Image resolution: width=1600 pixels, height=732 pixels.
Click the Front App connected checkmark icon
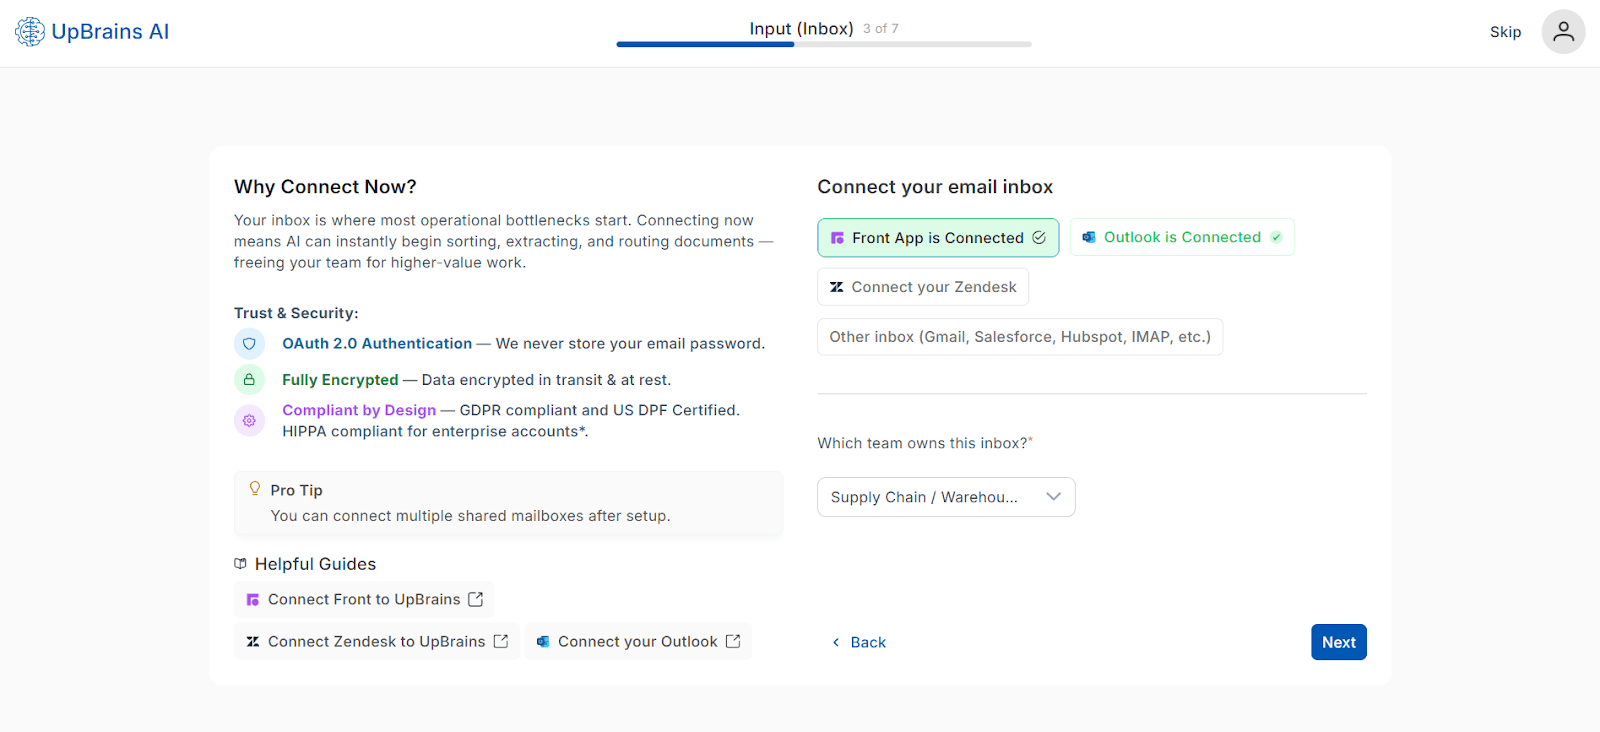pos(1039,237)
